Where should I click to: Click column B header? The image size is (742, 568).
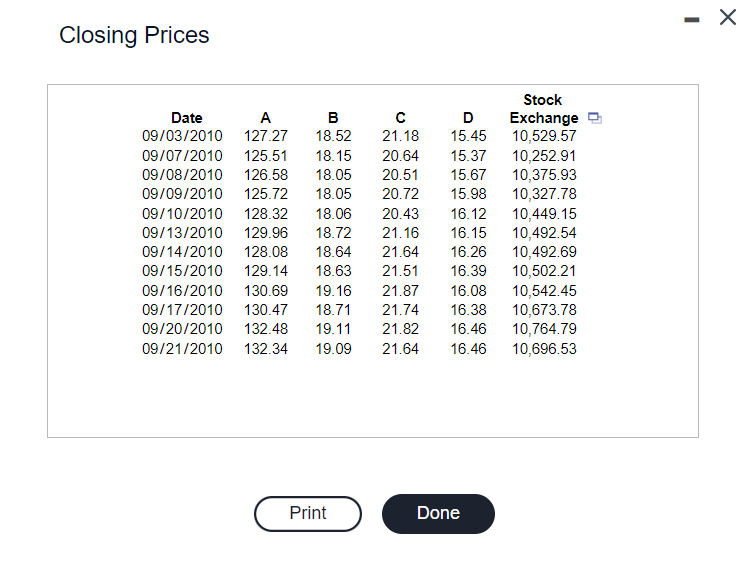(333, 118)
